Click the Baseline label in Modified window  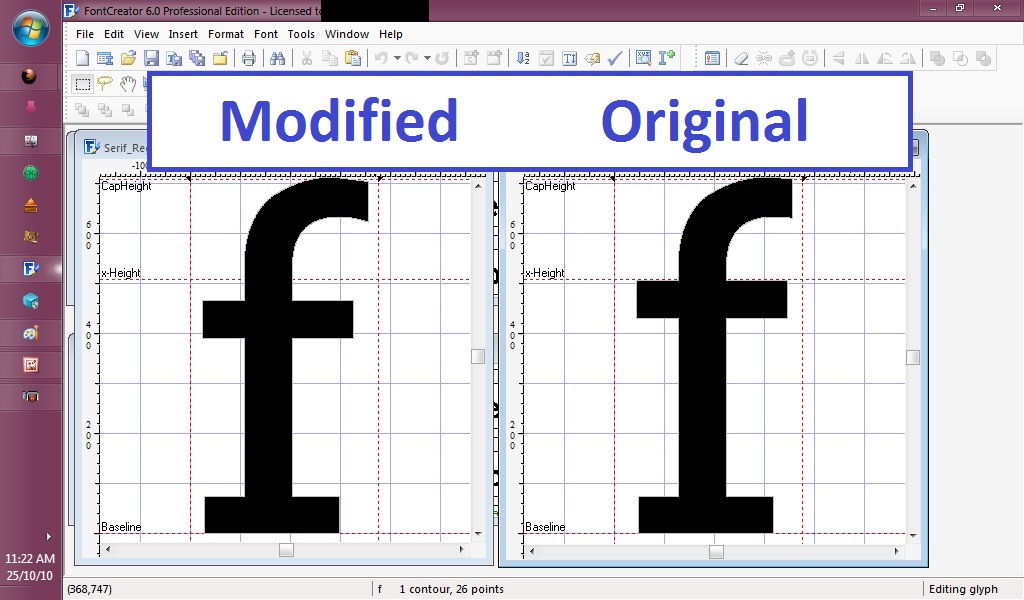point(121,527)
